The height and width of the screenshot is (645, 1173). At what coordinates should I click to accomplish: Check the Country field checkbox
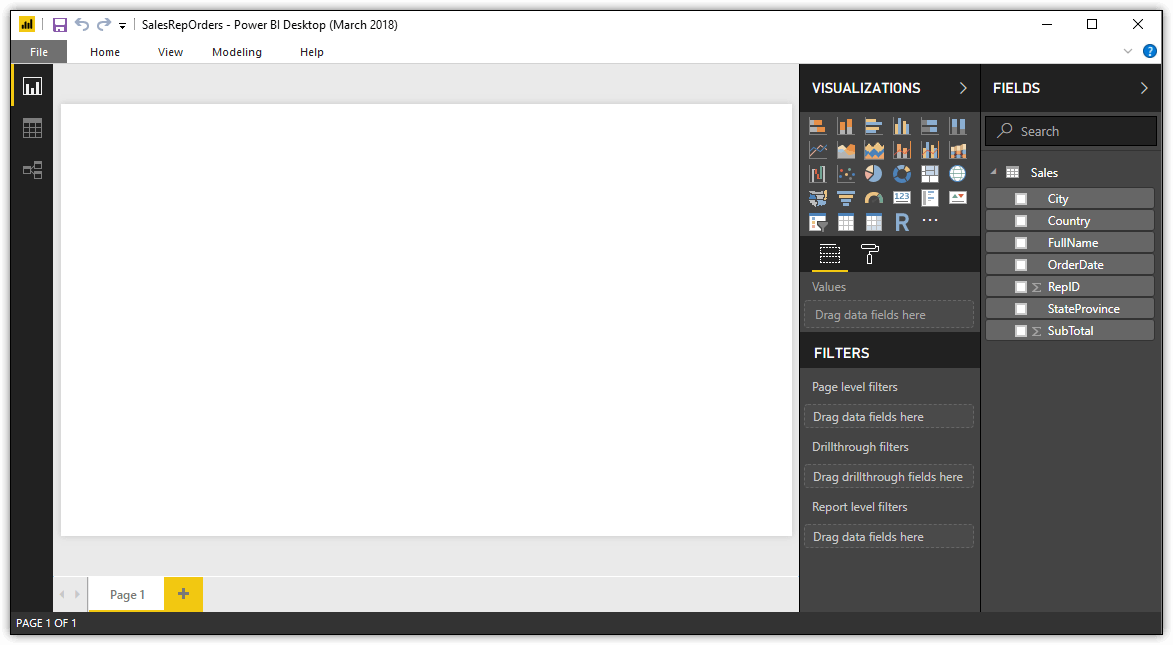pyautogui.click(x=1020, y=221)
